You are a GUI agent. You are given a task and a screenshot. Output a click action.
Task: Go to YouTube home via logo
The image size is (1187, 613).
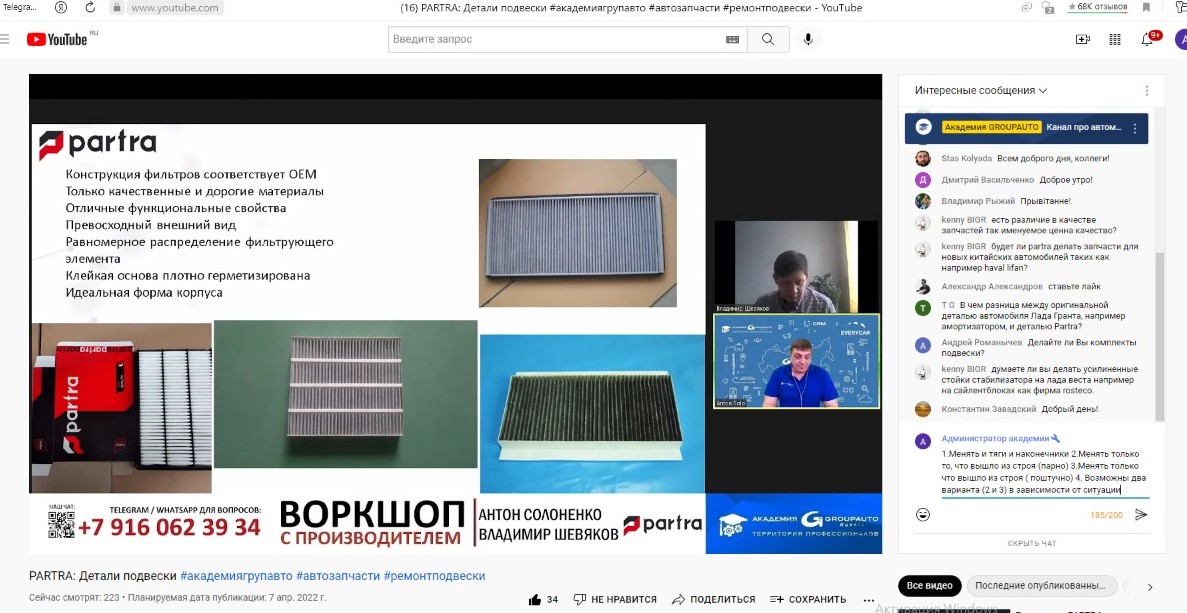coord(58,39)
